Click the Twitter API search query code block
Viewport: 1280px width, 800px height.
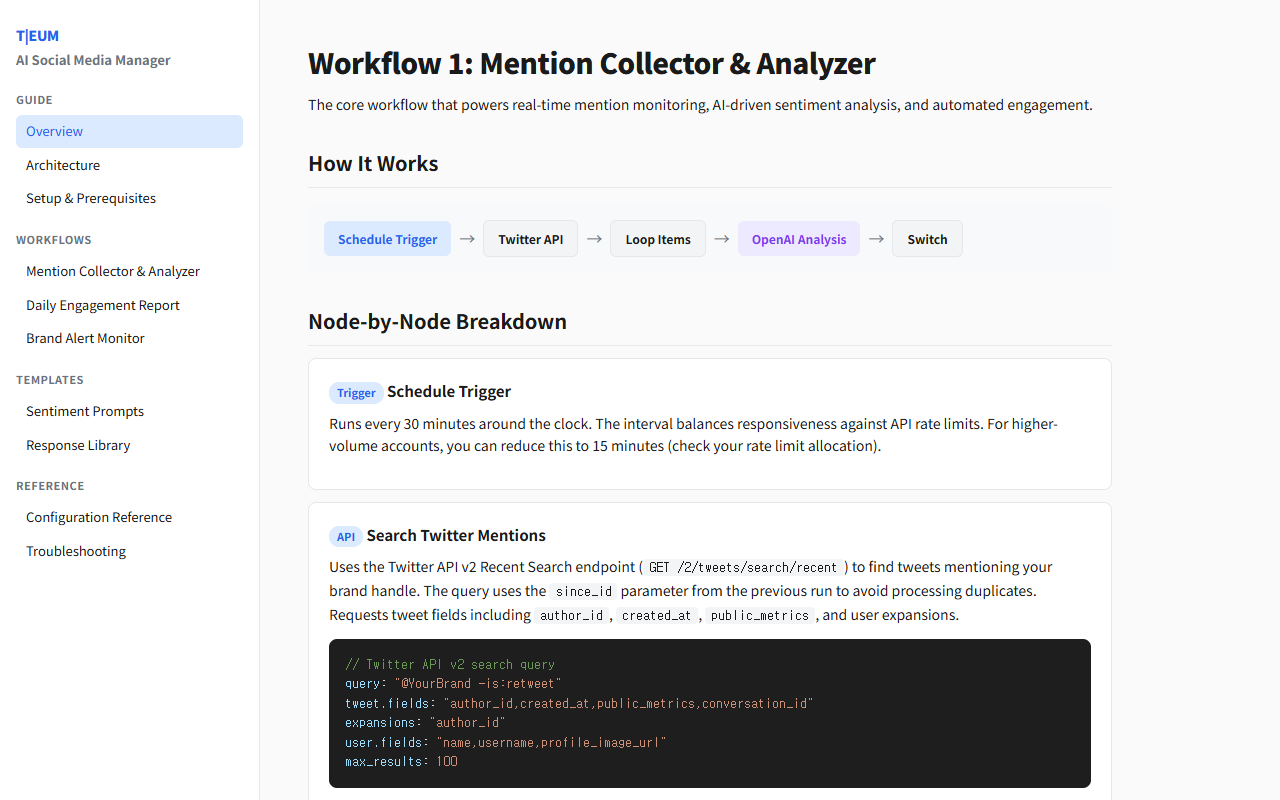709,712
